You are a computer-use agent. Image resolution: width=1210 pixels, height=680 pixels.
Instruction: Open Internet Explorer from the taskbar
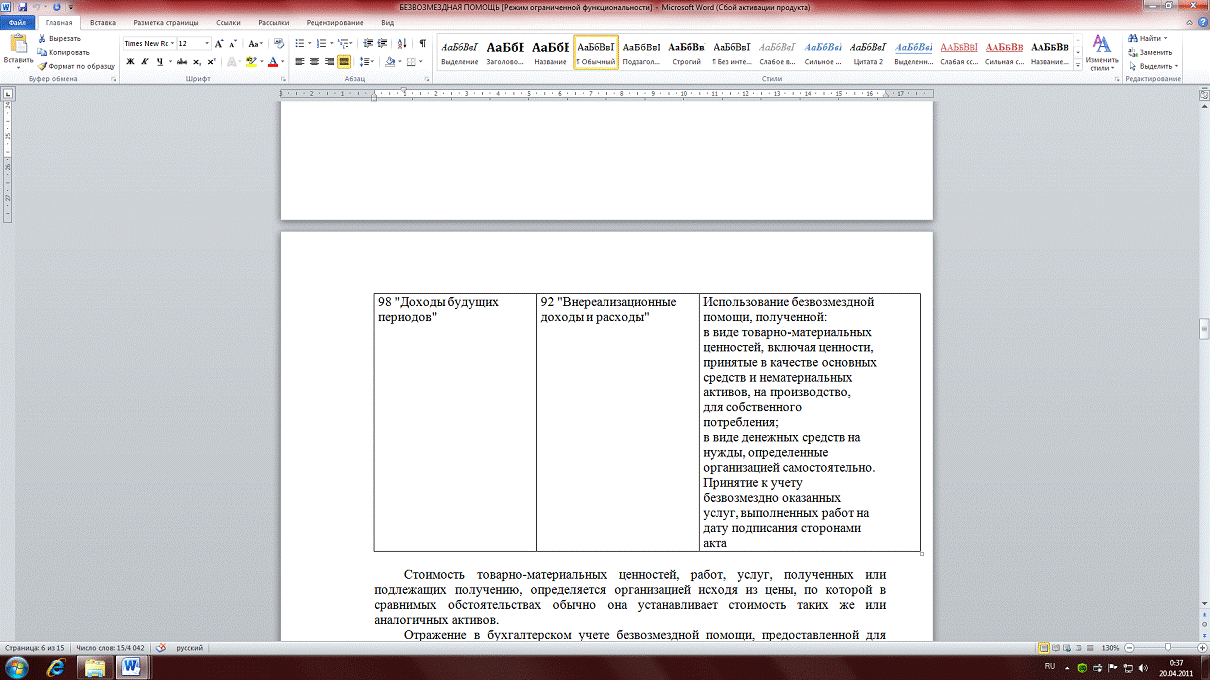click(56, 666)
